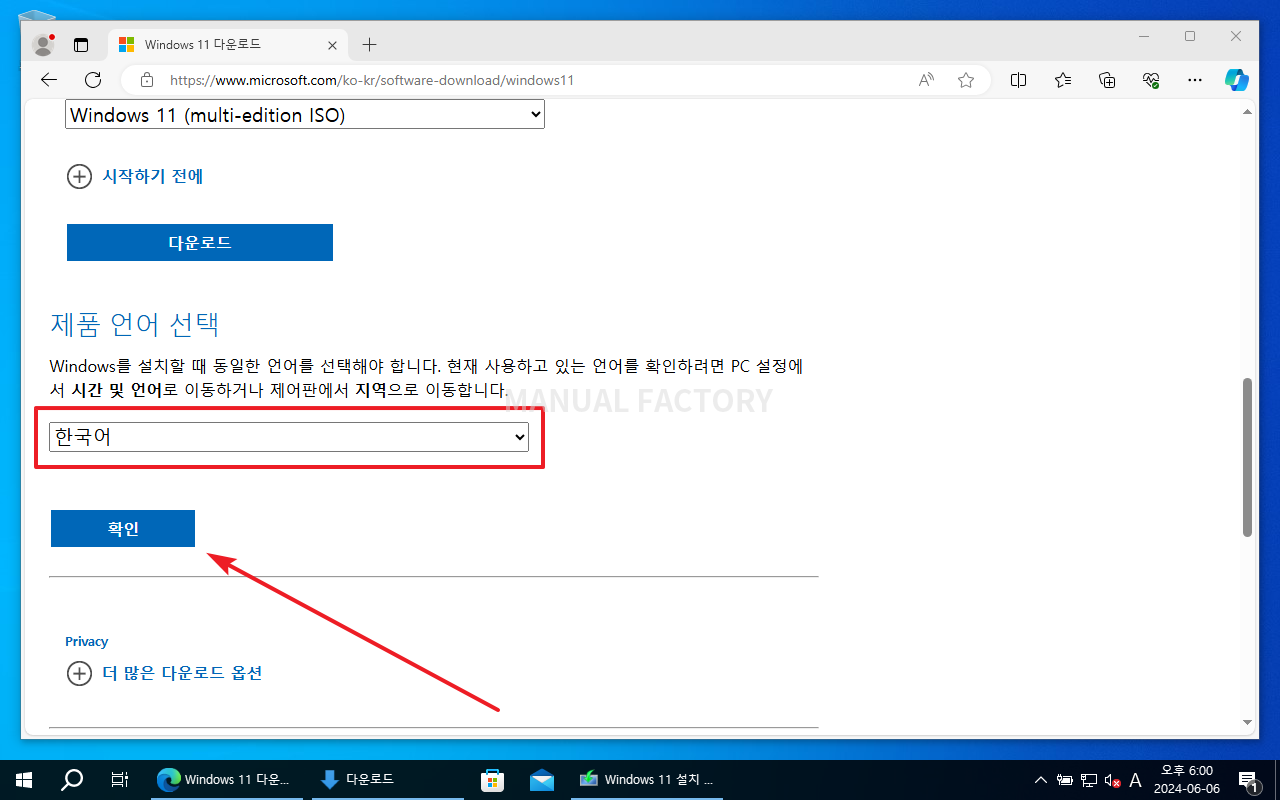Open the Copilot sidebar icon
1280x800 pixels.
click(1237, 80)
